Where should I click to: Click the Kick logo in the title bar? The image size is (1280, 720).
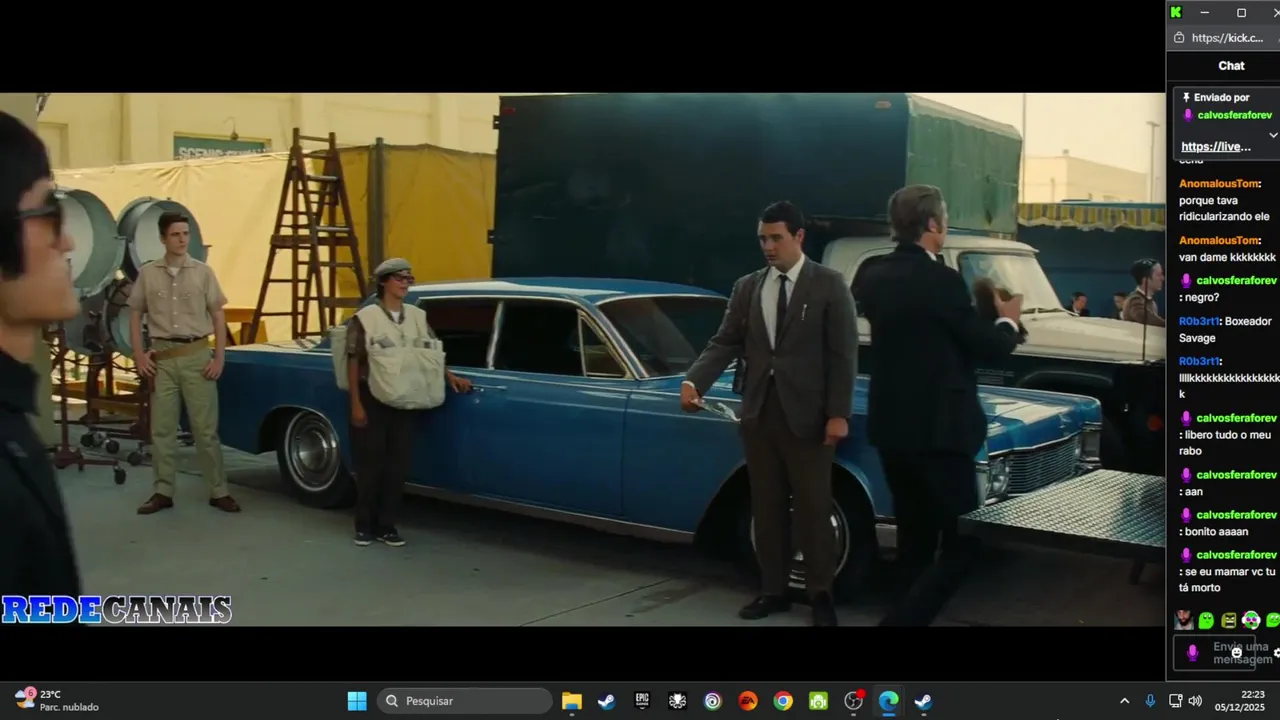1176,12
